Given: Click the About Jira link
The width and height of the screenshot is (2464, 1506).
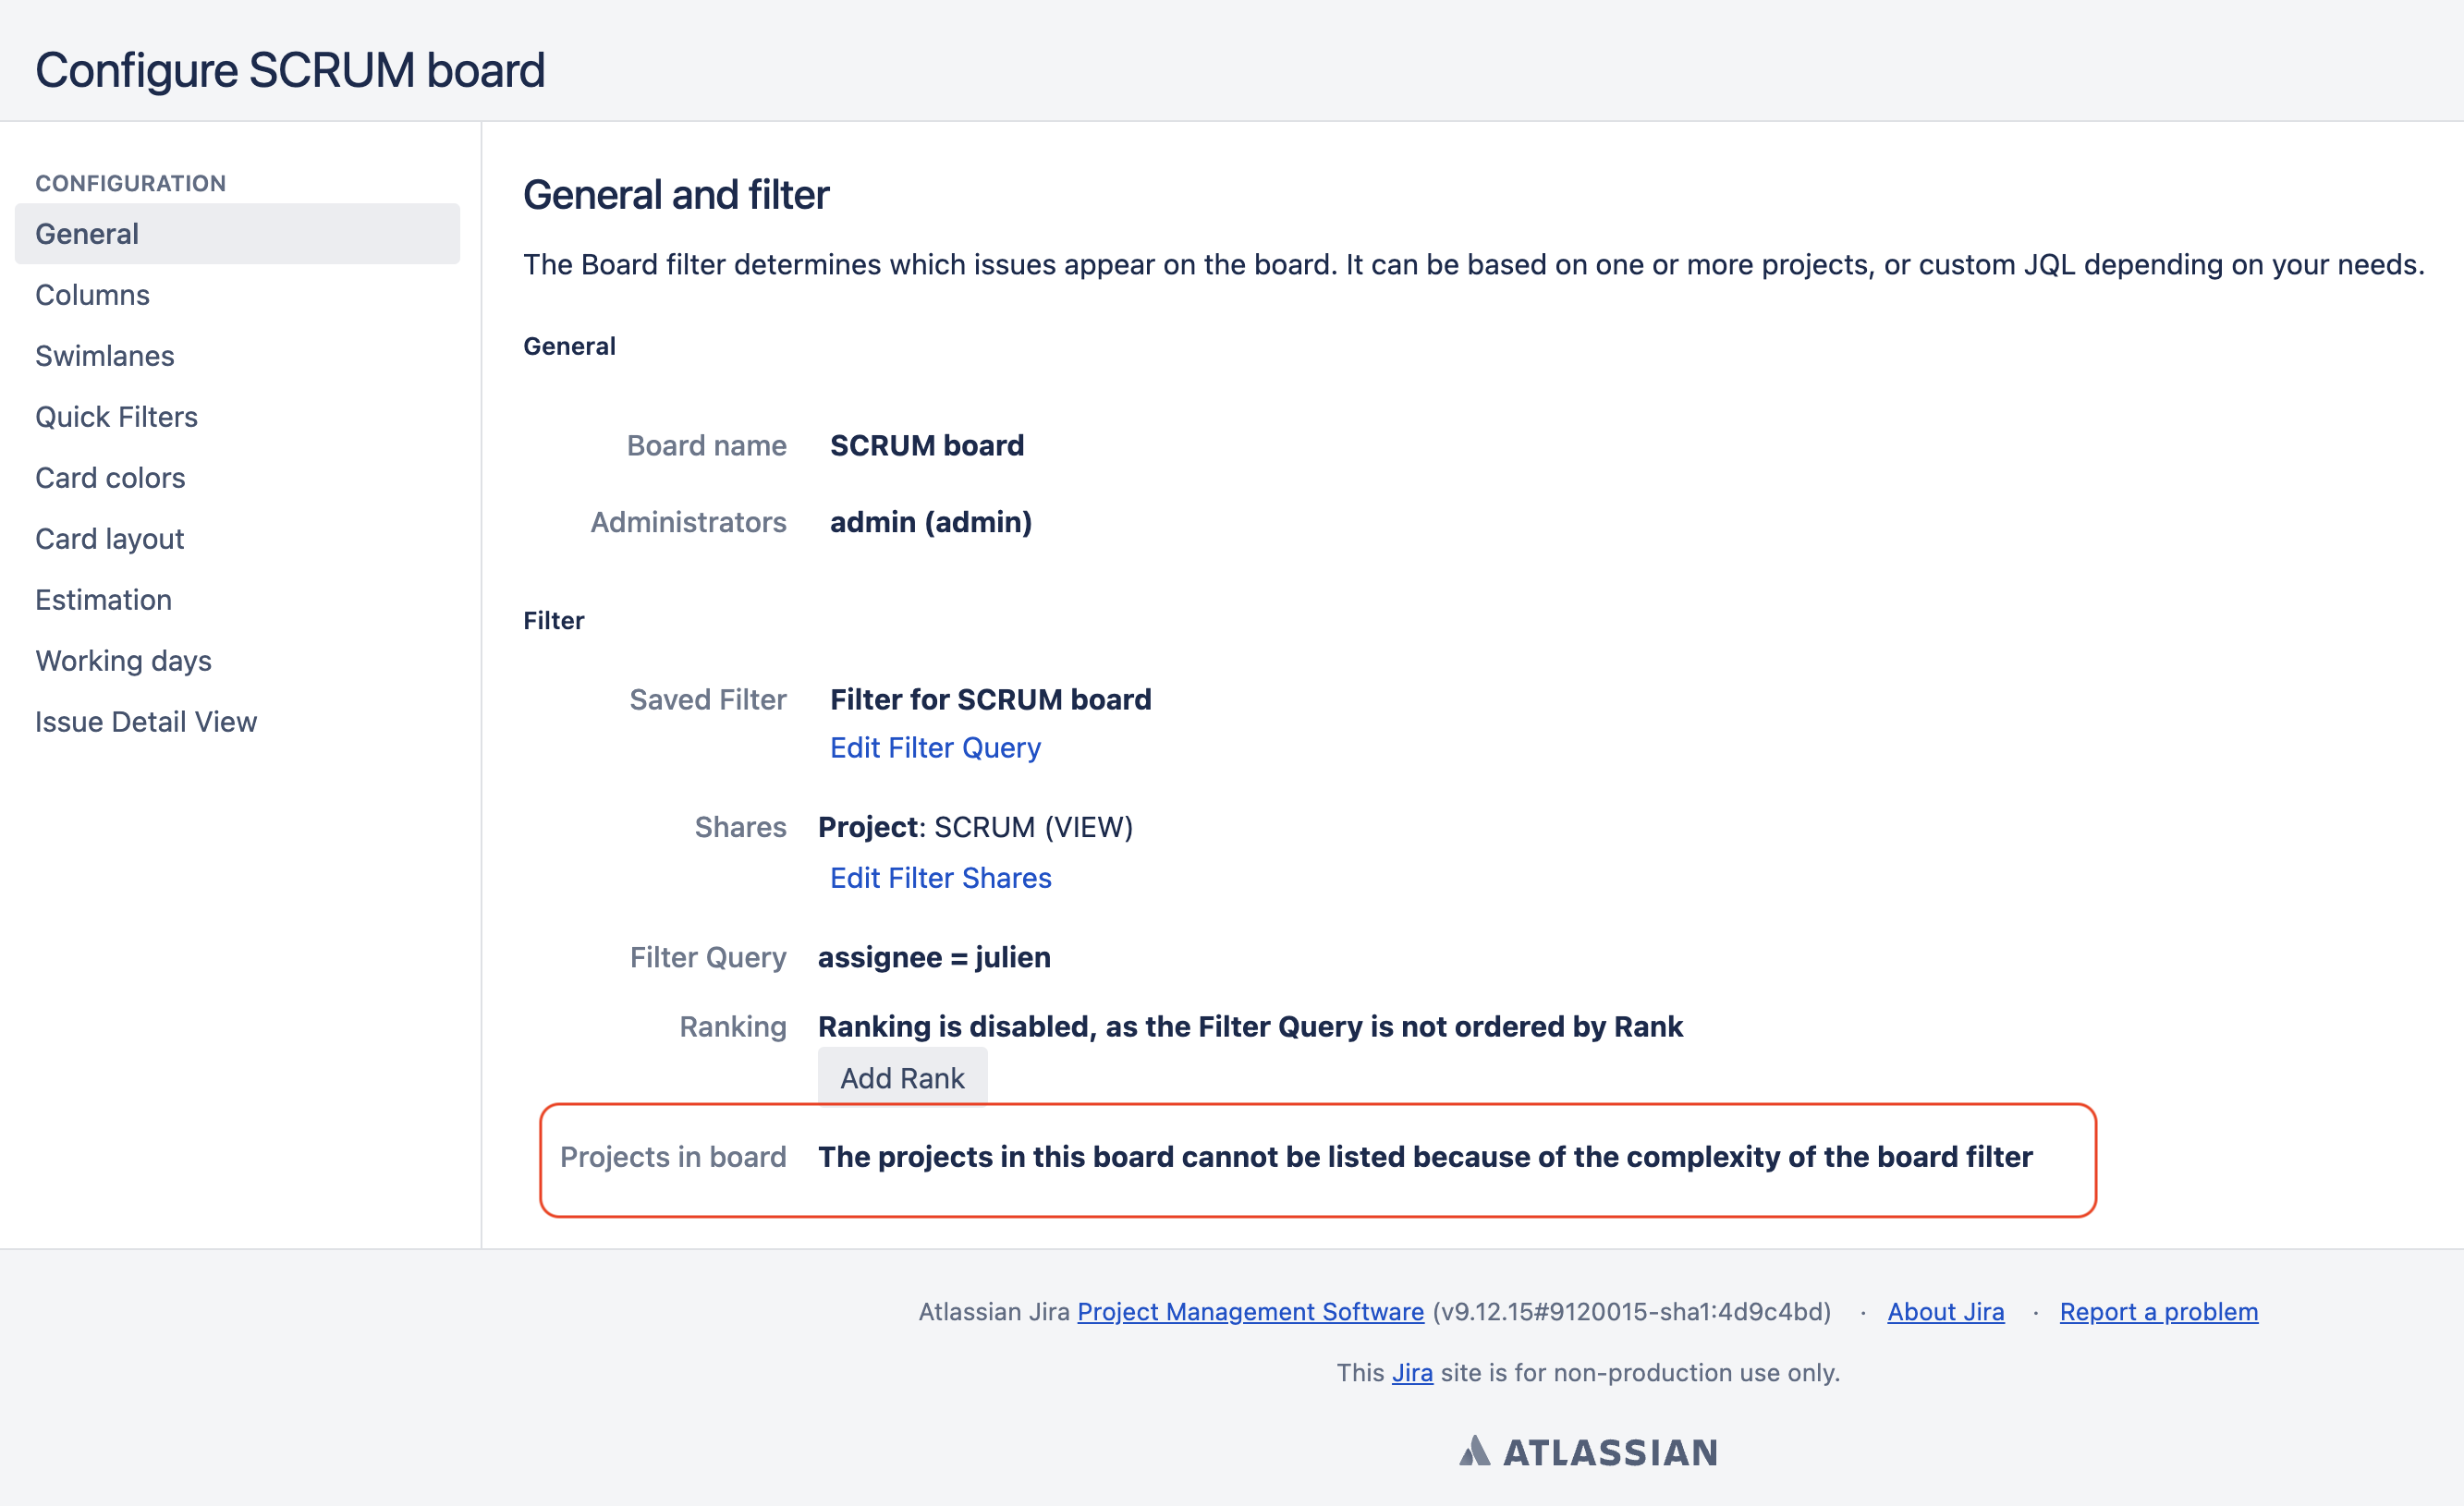Looking at the screenshot, I should pos(1945,1312).
